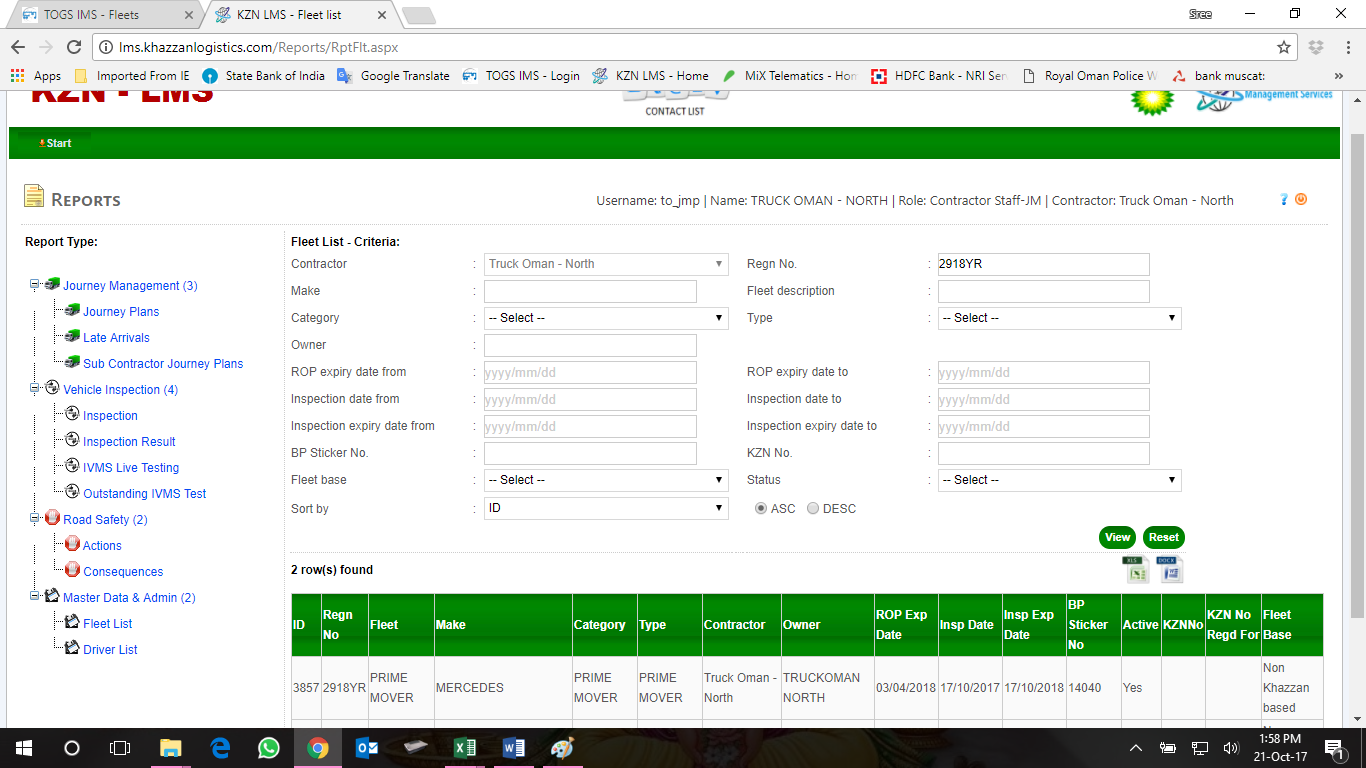Image resolution: width=1366 pixels, height=768 pixels.
Task: Export results using the Word DOCX icon
Action: point(1170,569)
